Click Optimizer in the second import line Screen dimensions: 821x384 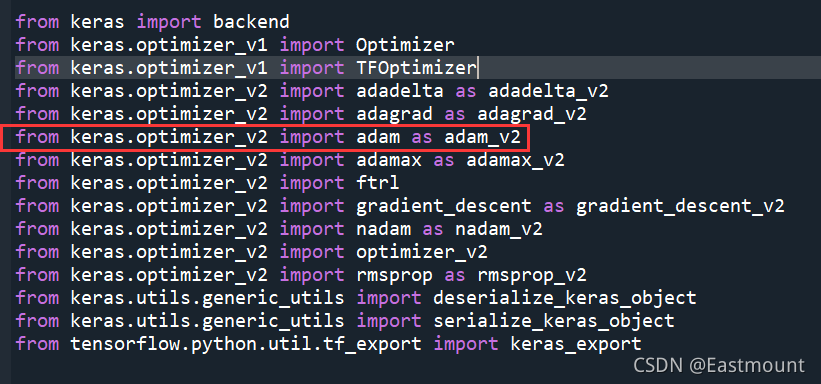click(x=405, y=46)
